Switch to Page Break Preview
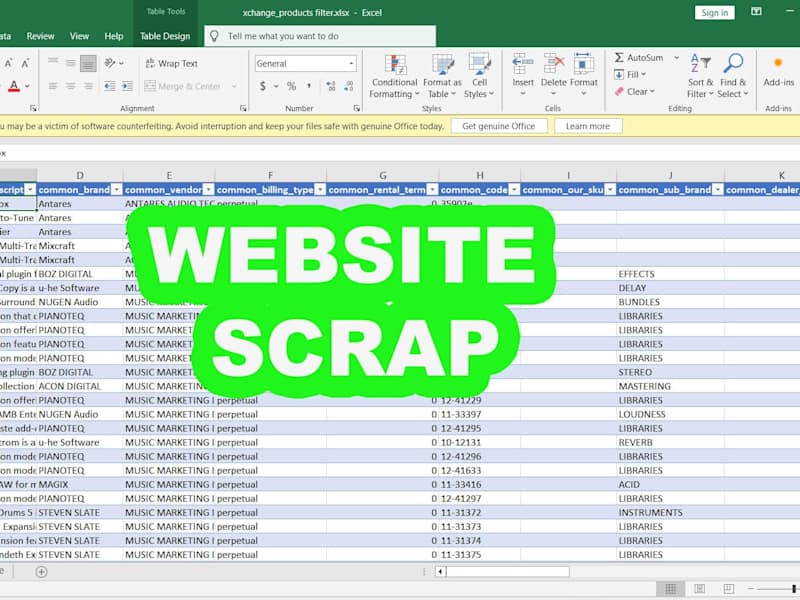 click(729, 589)
